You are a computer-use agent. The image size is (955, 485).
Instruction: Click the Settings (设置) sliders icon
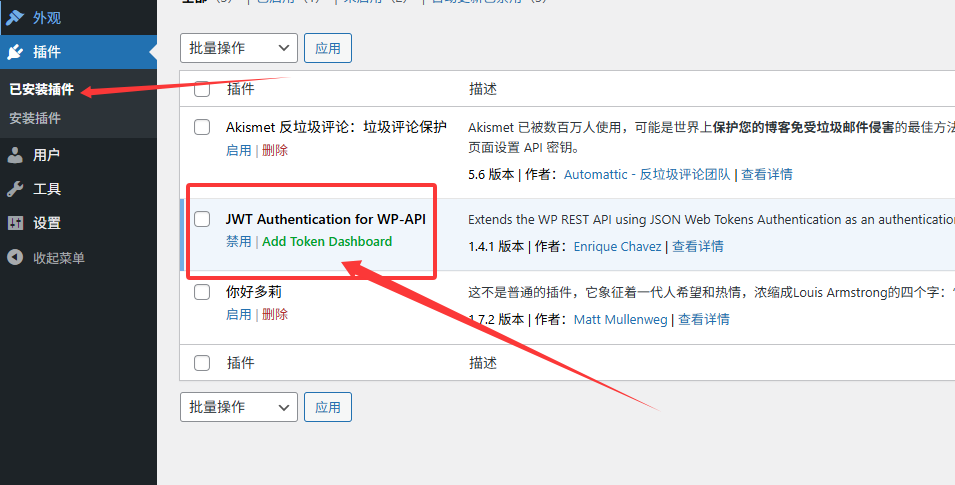pos(15,223)
